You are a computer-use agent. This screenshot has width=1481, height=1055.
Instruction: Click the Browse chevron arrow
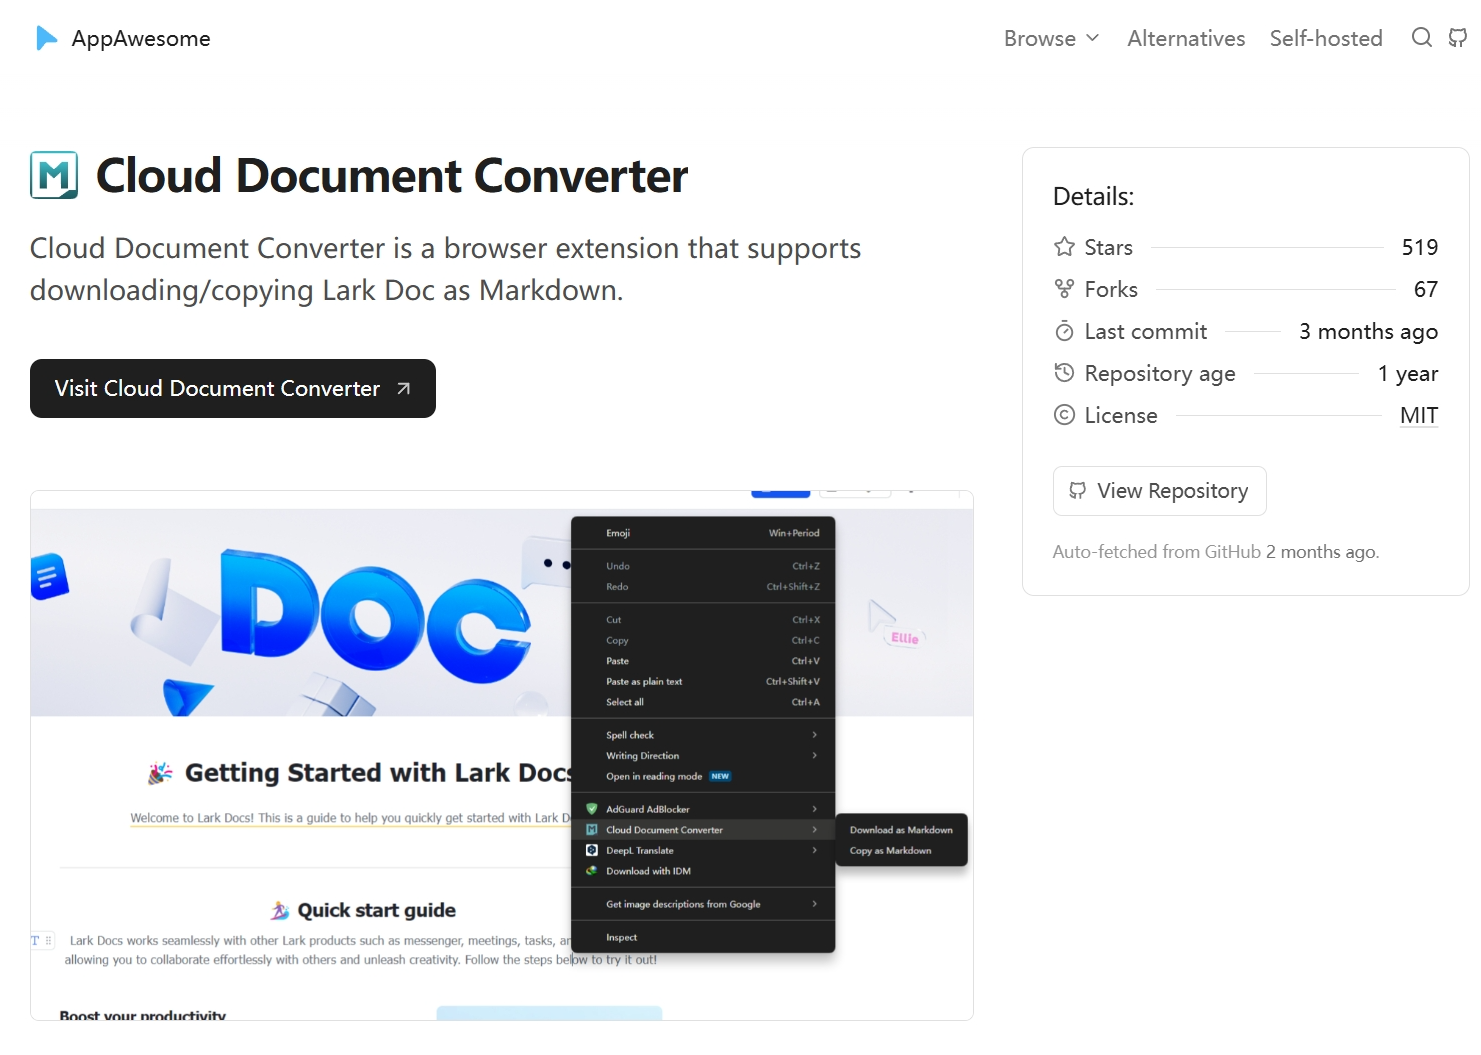pos(1092,38)
